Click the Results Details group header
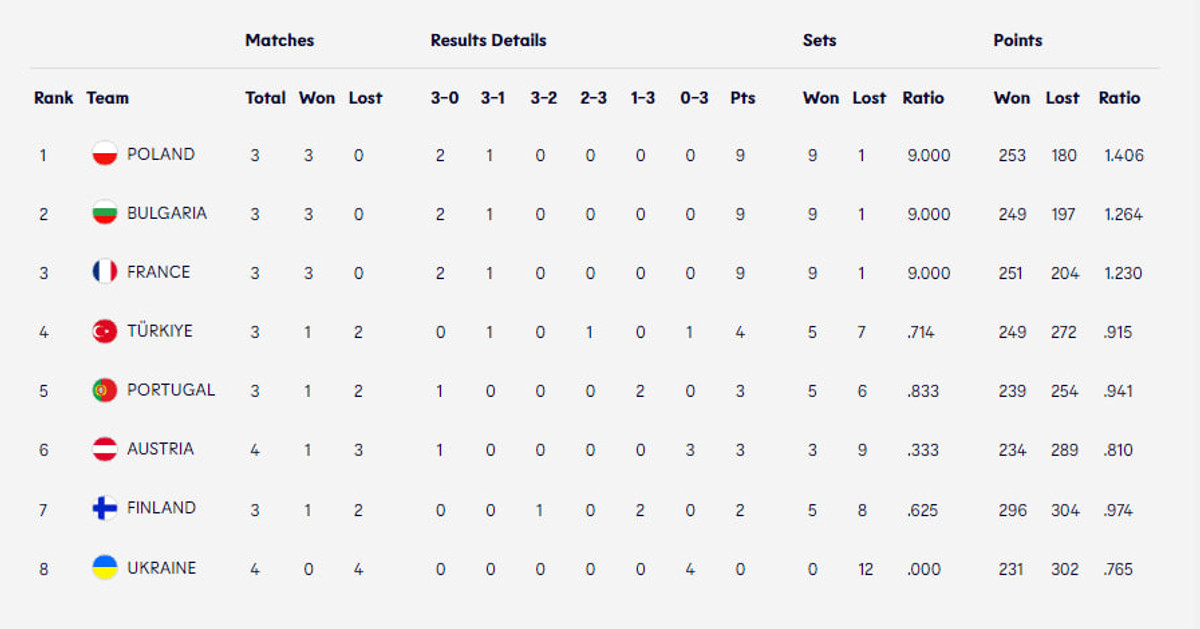Screen dimensions: 1200x629 [x=488, y=41]
